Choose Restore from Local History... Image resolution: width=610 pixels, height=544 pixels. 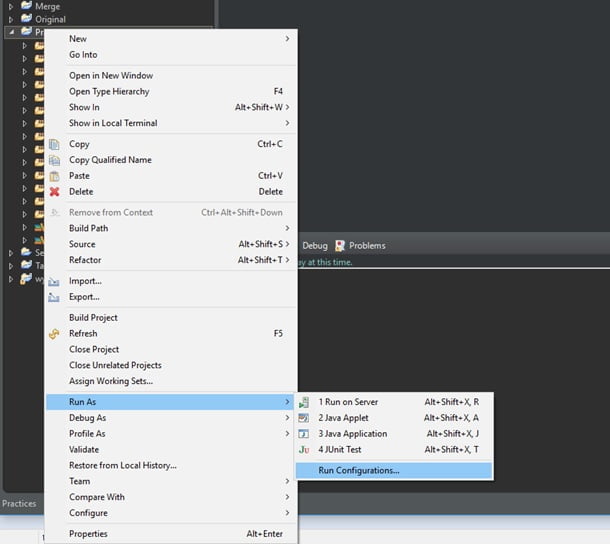[171, 465]
